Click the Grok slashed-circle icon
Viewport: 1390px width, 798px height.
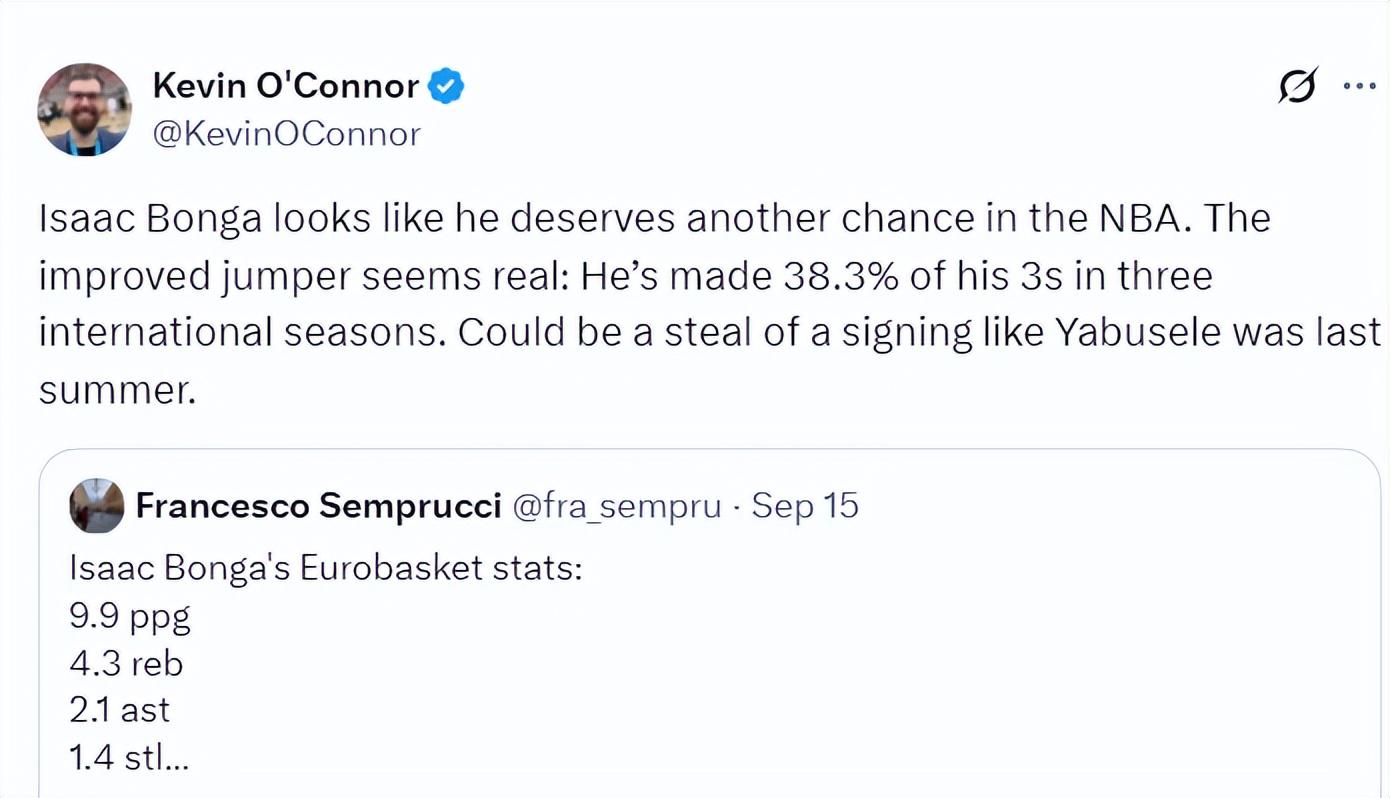click(x=1297, y=87)
